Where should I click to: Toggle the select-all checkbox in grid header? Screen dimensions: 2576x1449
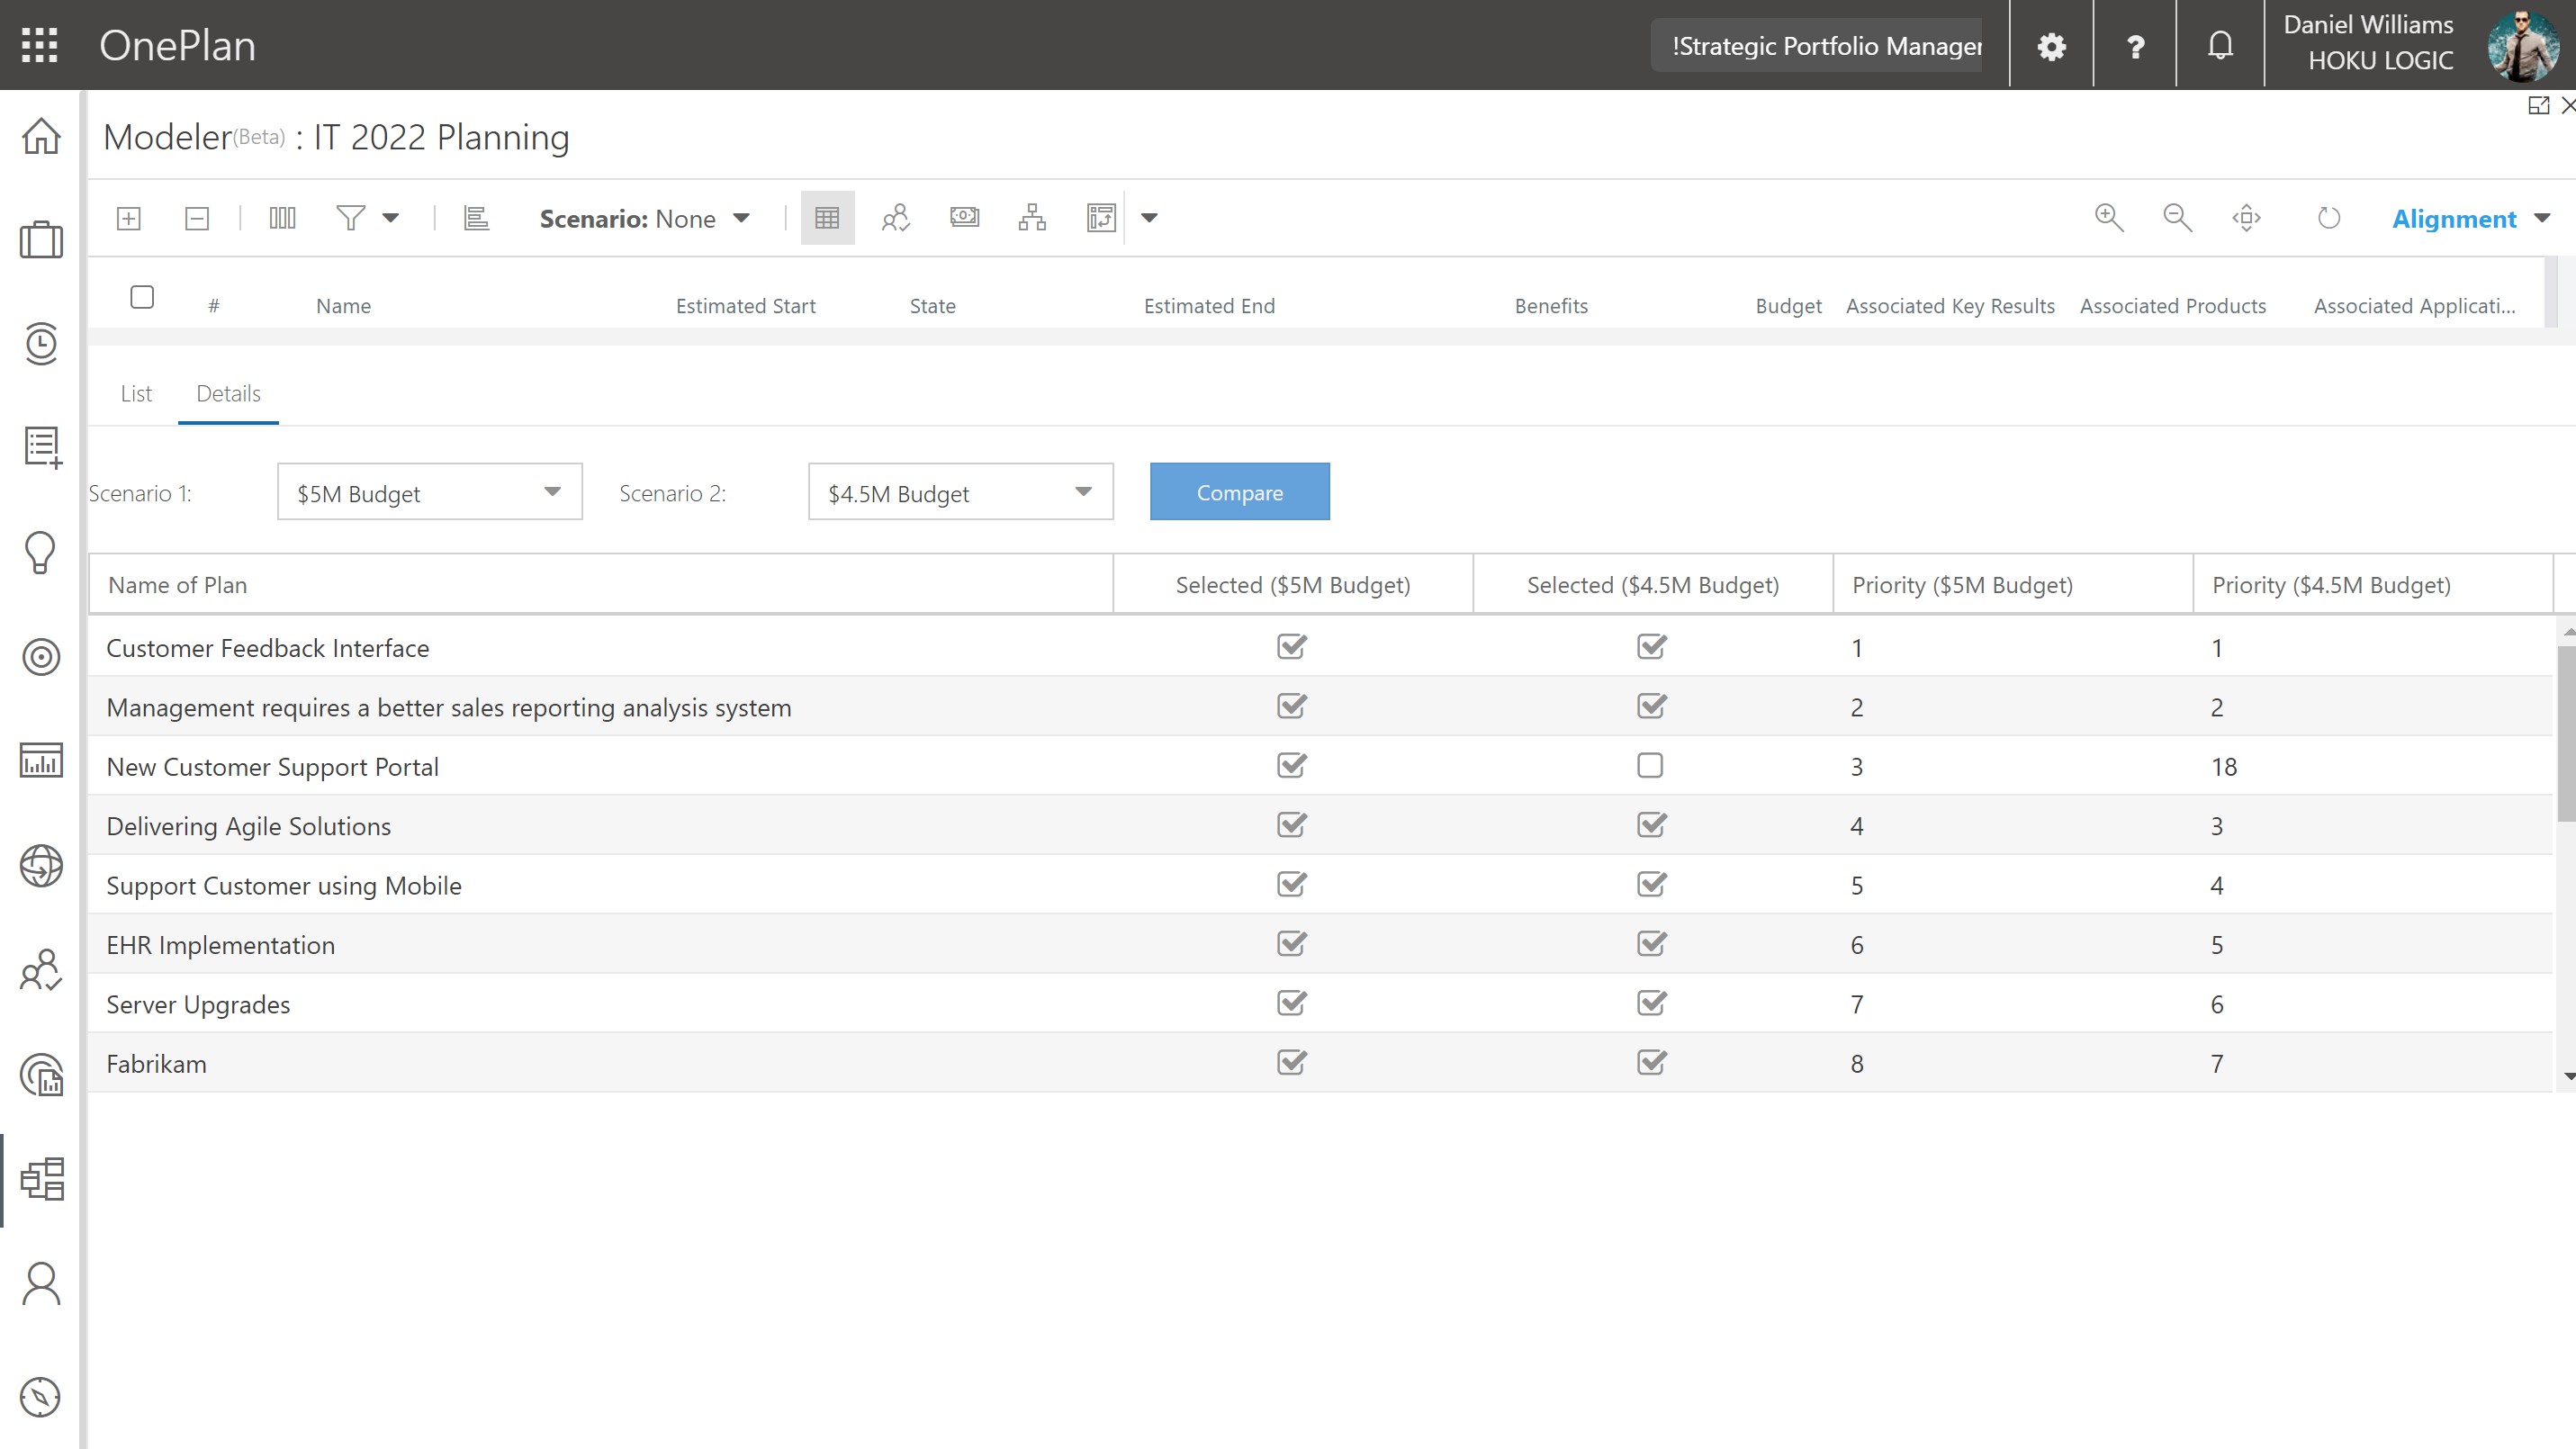(x=142, y=297)
